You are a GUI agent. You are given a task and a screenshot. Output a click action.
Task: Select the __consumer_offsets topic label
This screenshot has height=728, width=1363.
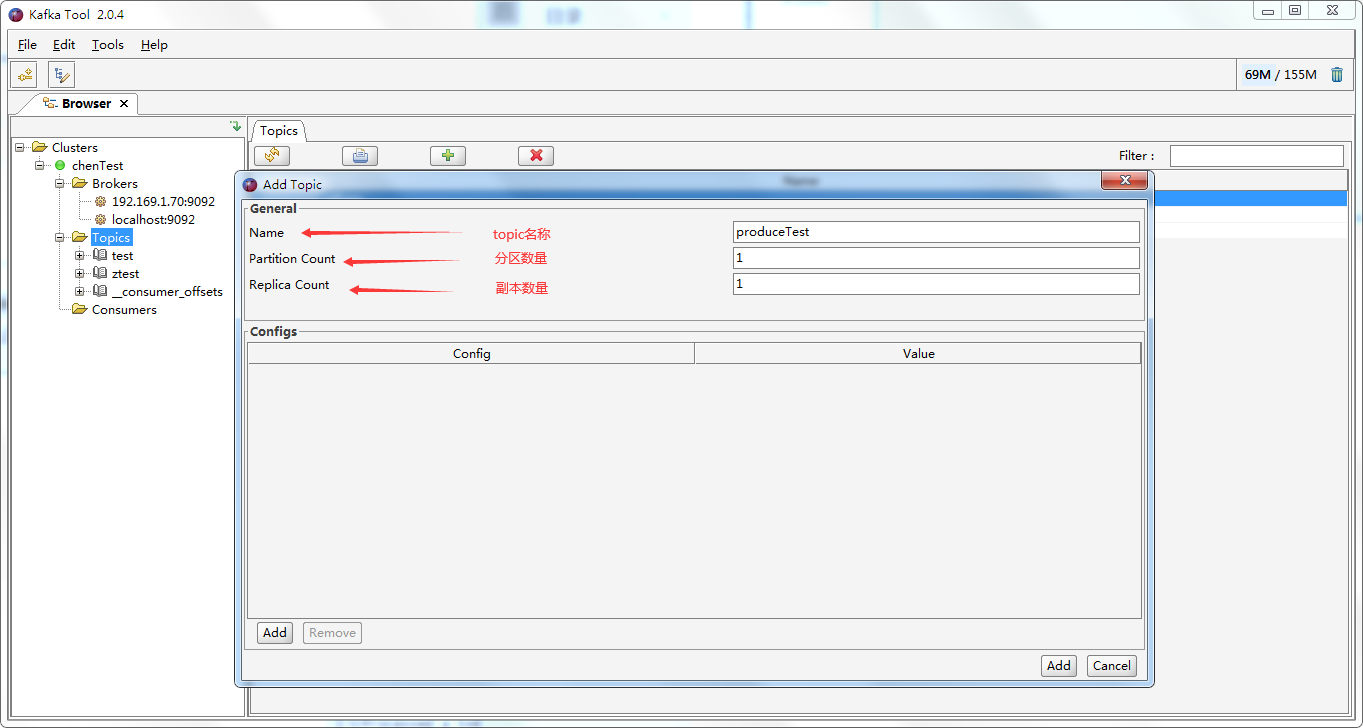167,292
